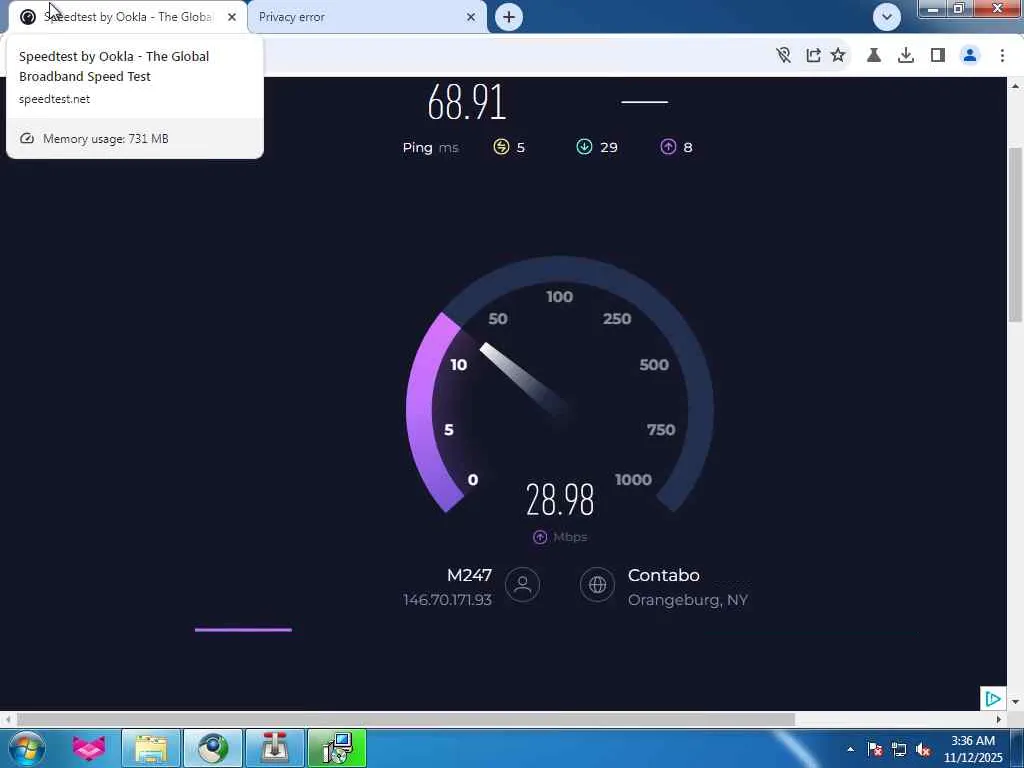Click the vertical scrollbar down arrow
Screen dimensions: 1024x768
click(1016, 702)
